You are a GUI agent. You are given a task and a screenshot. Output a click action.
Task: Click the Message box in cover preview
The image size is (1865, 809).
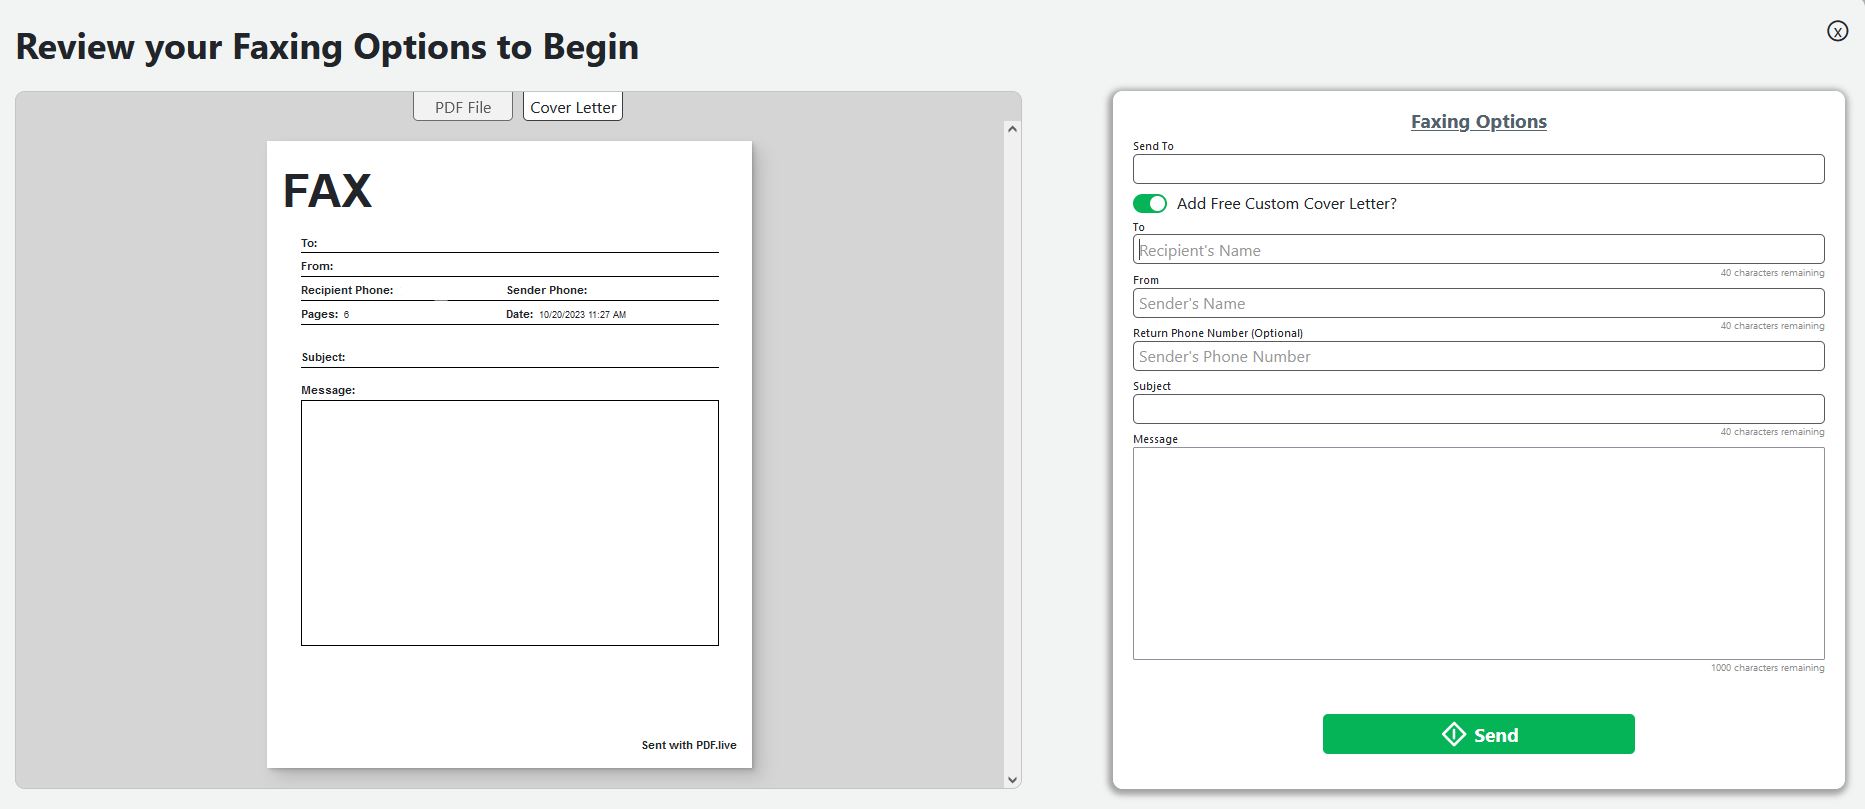click(509, 523)
